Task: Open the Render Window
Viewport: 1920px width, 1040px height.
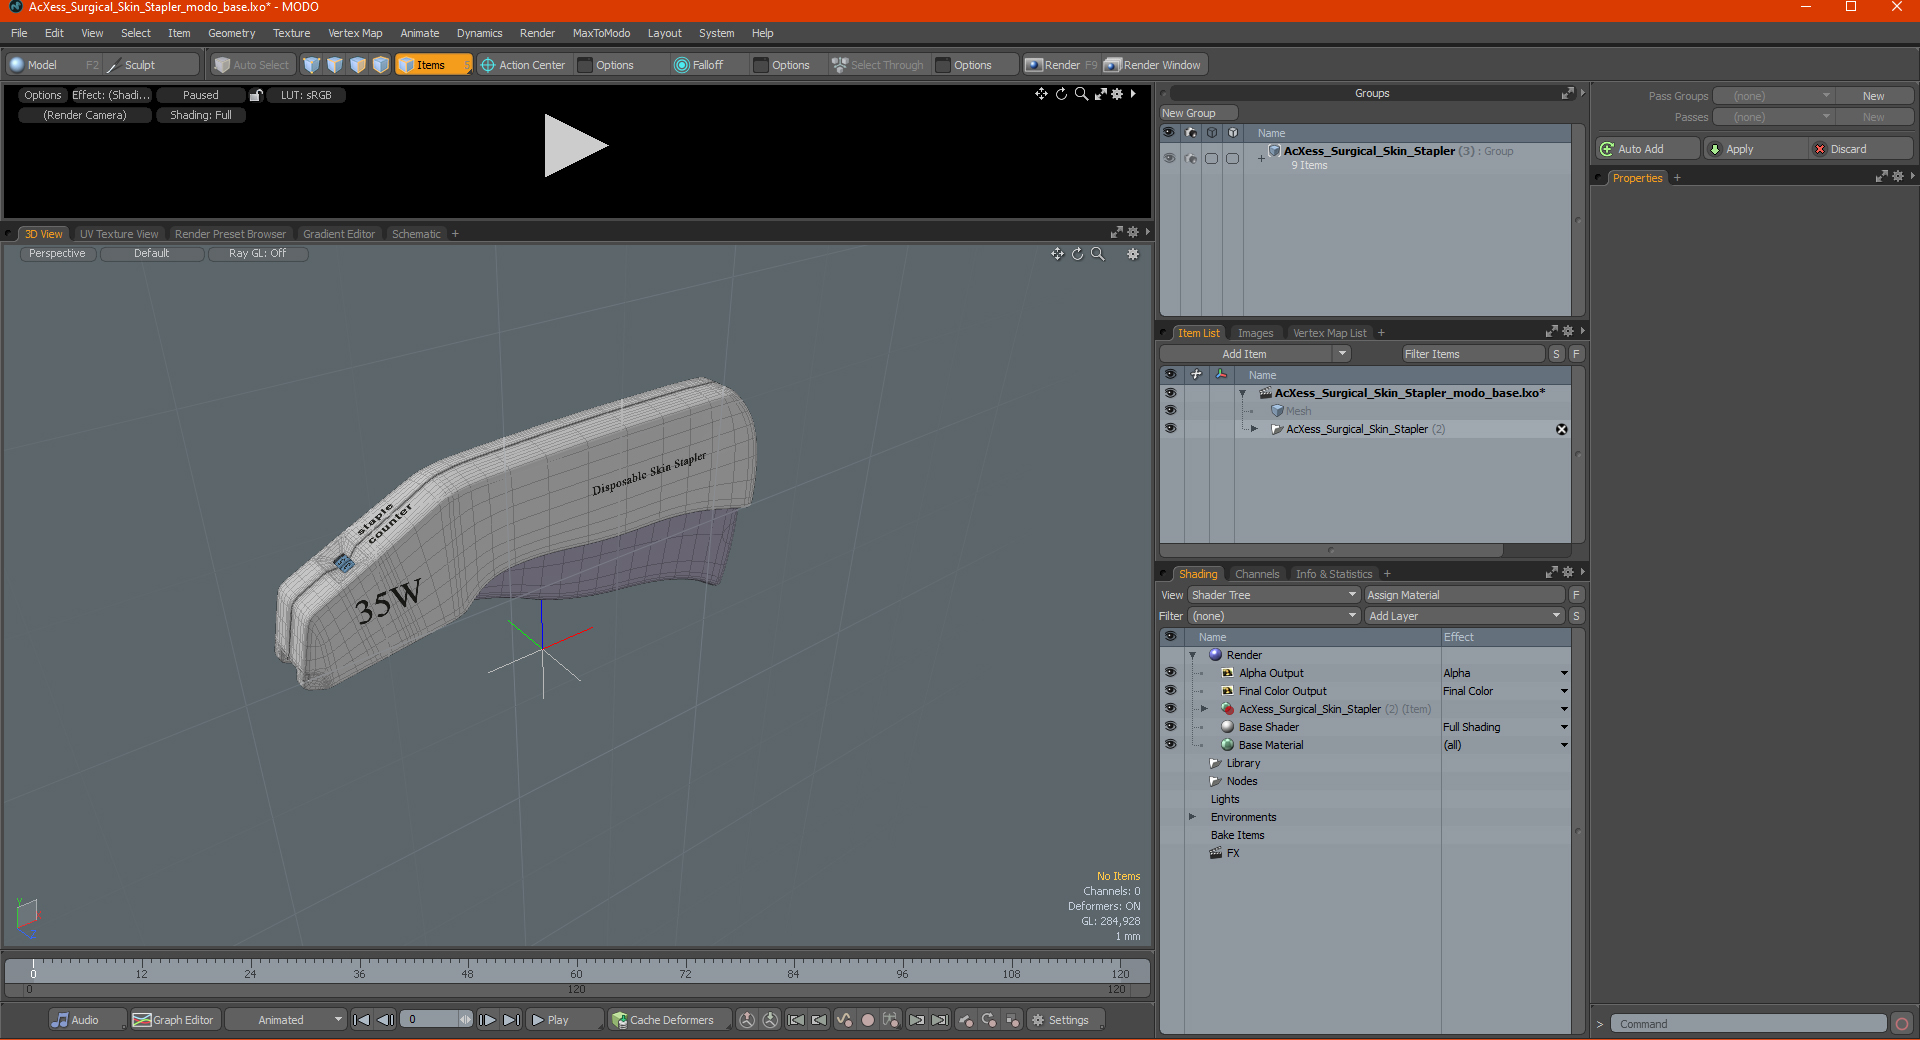Action: point(1154,65)
